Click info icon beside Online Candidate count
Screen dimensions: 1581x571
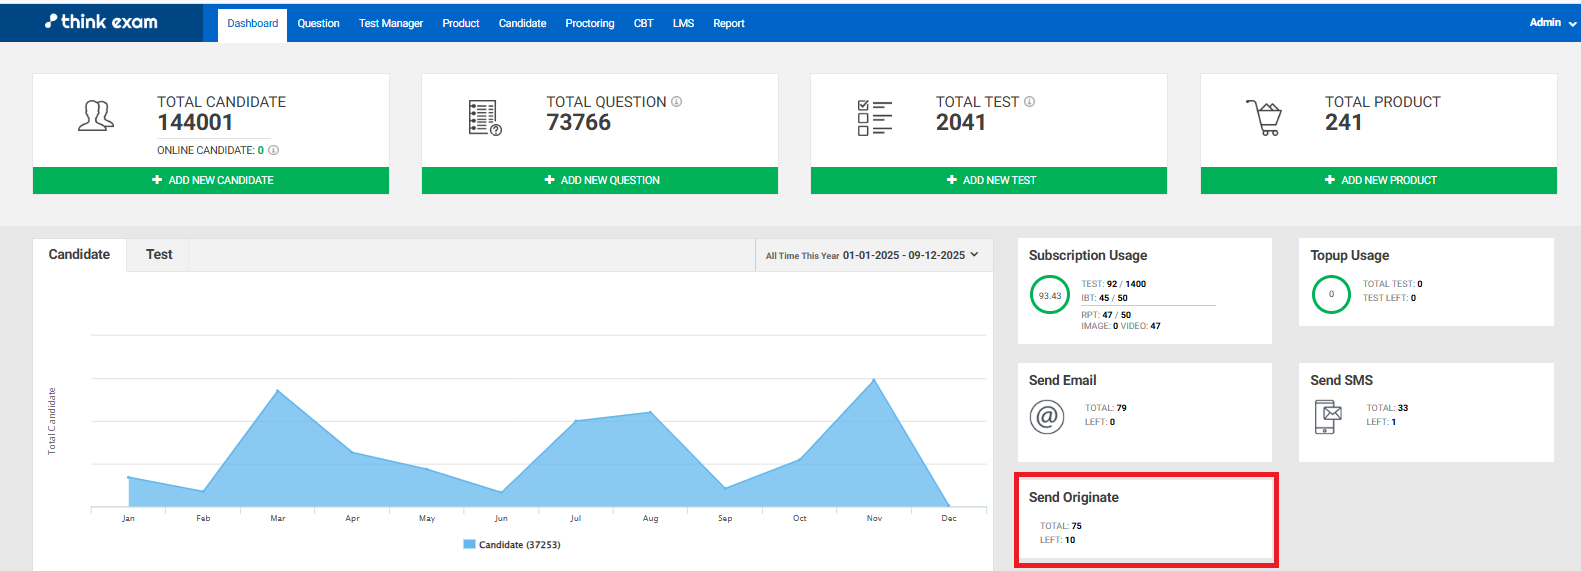click(x=274, y=151)
